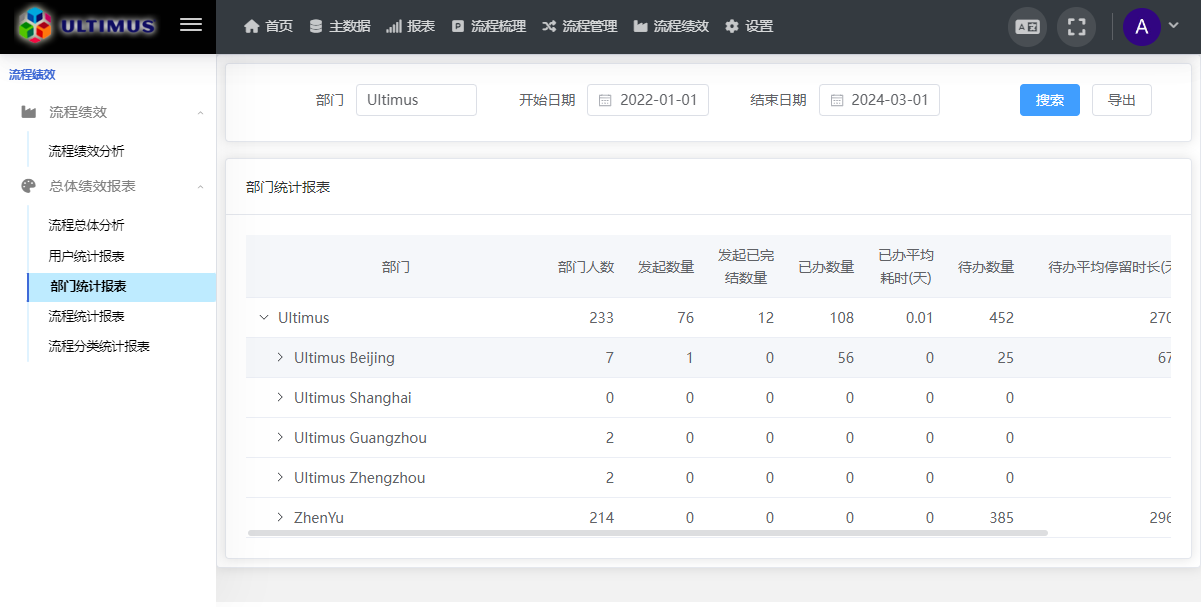The width and height of the screenshot is (1201, 607).
Task: Click value 385 in ZhenYu row
Action: tap(1001, 518)
